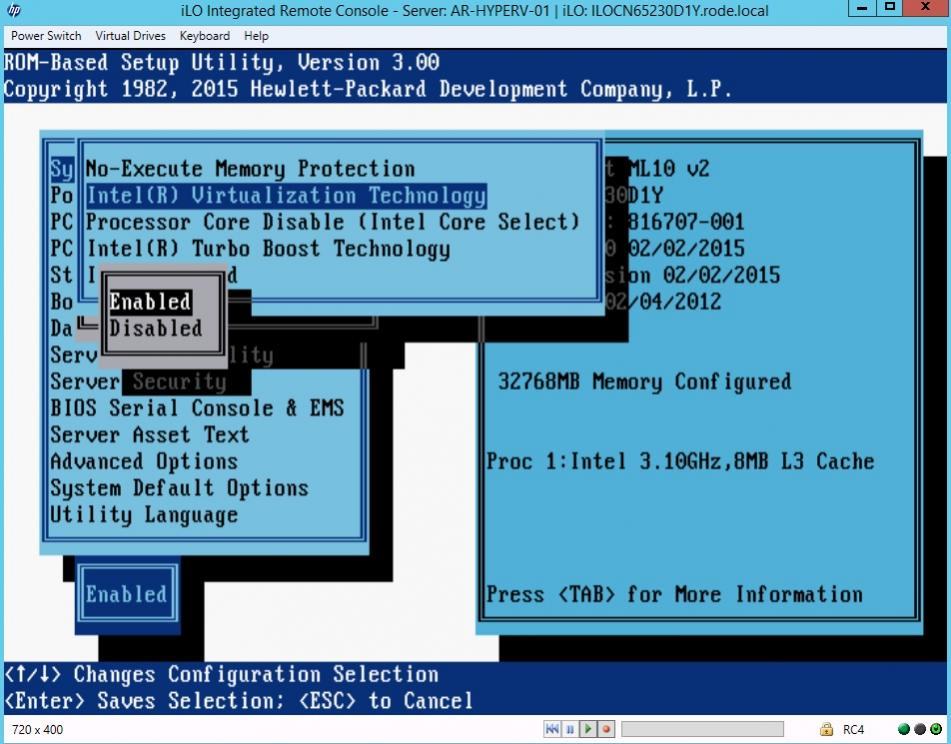This screenshot has height=744, width=951.
Task: Click the Hewlett-Packard copyright line
Action: (368, 89)
